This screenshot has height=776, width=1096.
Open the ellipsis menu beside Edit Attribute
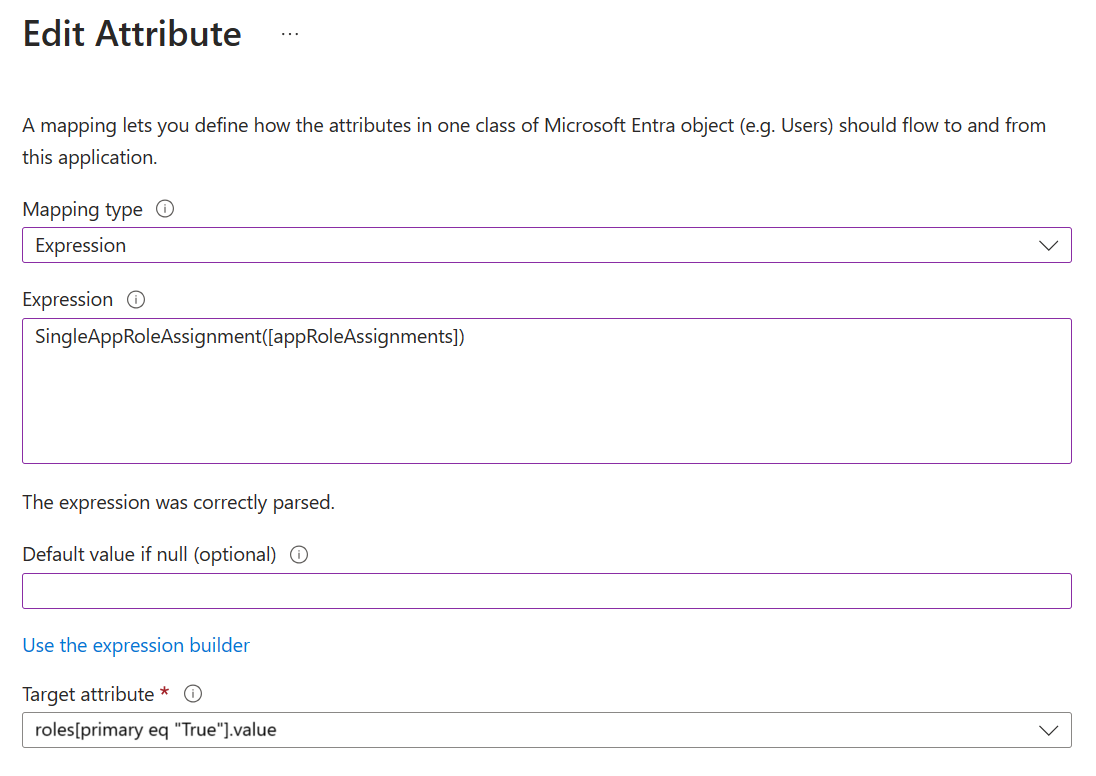[x=289, y=32]
